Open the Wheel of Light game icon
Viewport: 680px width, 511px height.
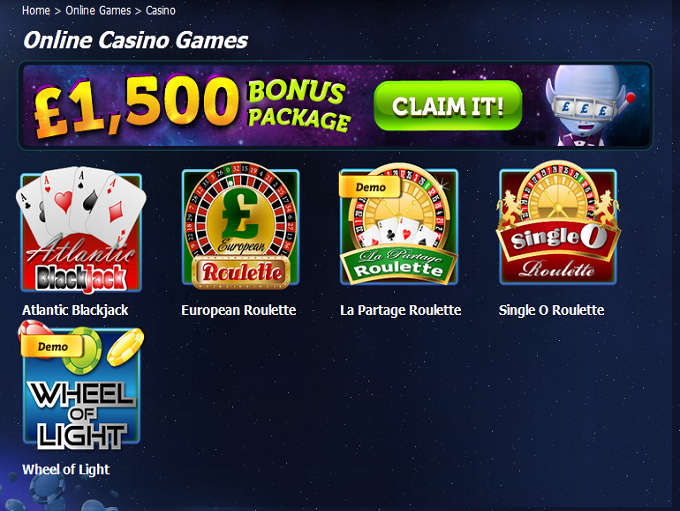pos(81,386)
